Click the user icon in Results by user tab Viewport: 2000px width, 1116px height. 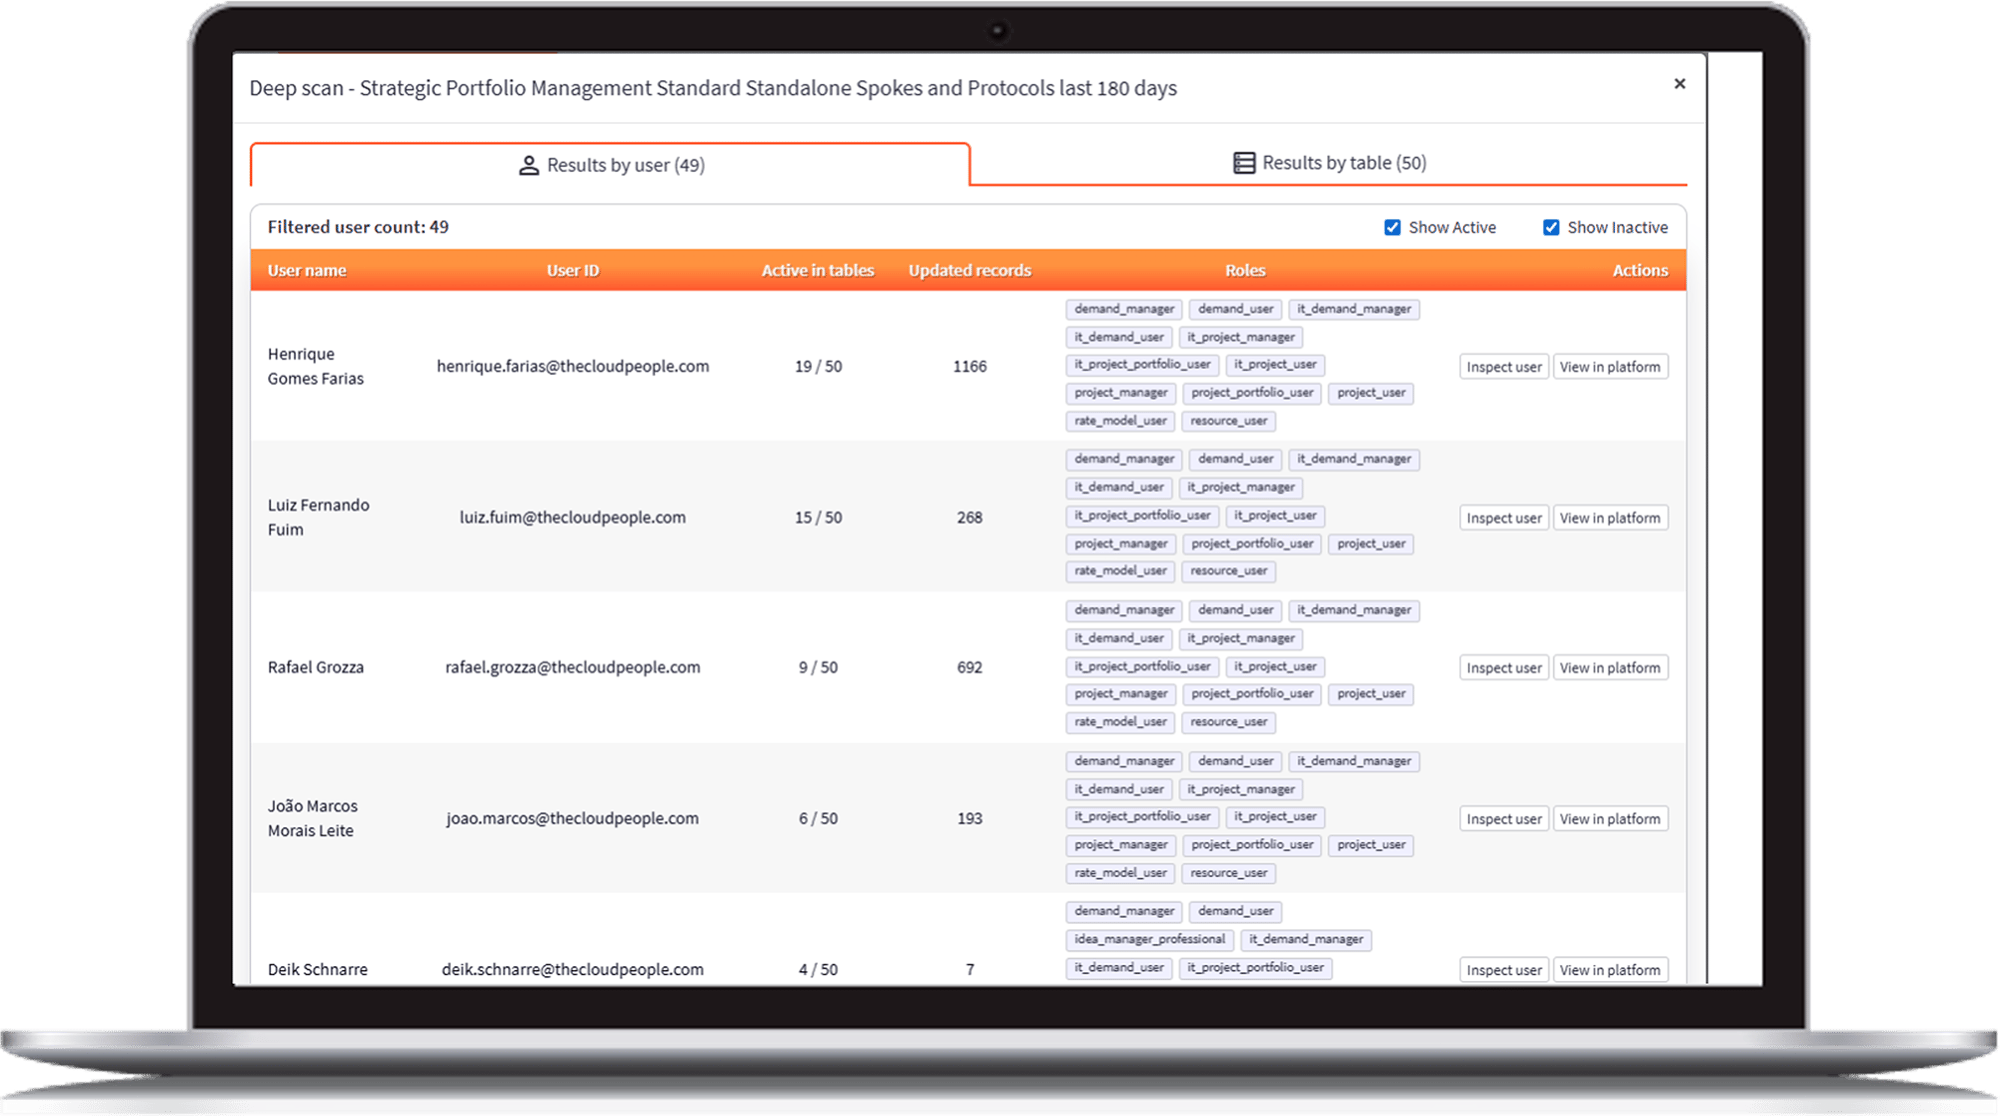(528, 165)
